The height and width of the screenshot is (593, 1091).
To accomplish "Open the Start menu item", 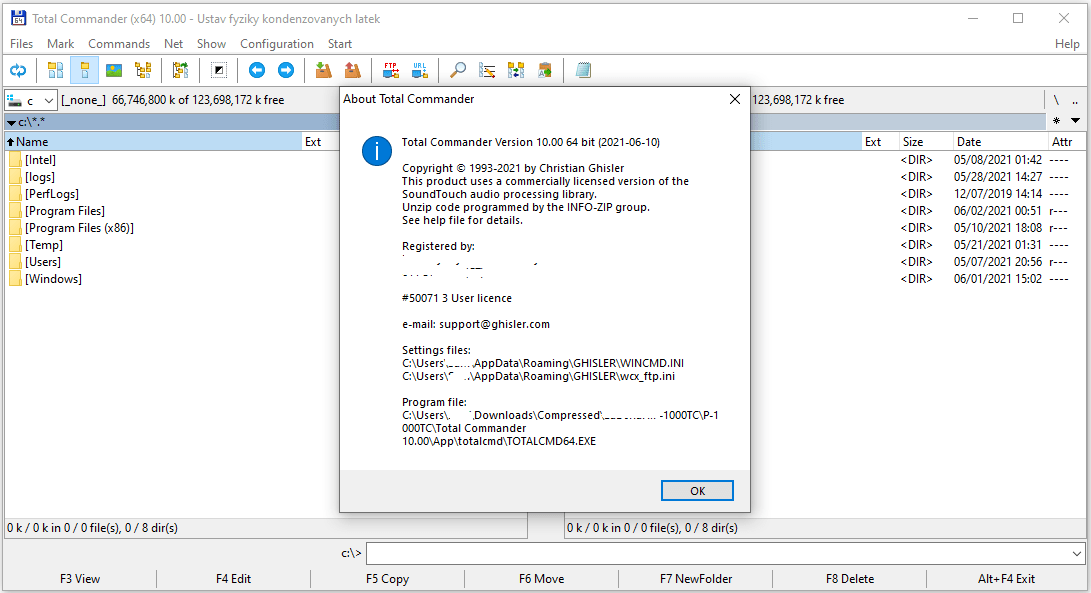I will click(340, 44).
